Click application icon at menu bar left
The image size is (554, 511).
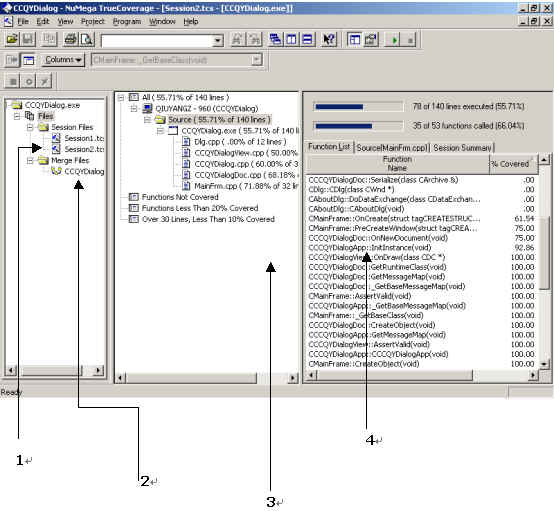tap(7, 22)
